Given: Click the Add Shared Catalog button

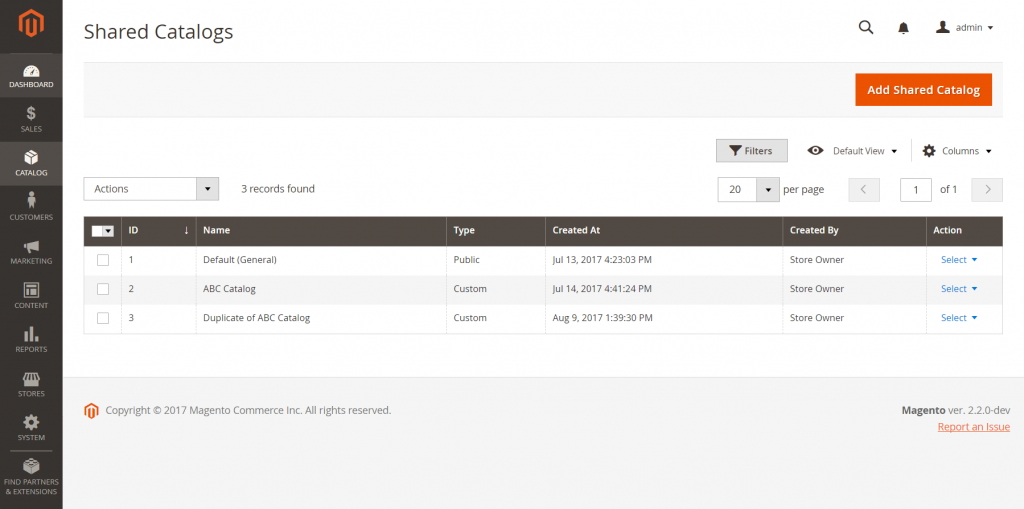Looking at the screenshot, I should (x=923, y=90).
